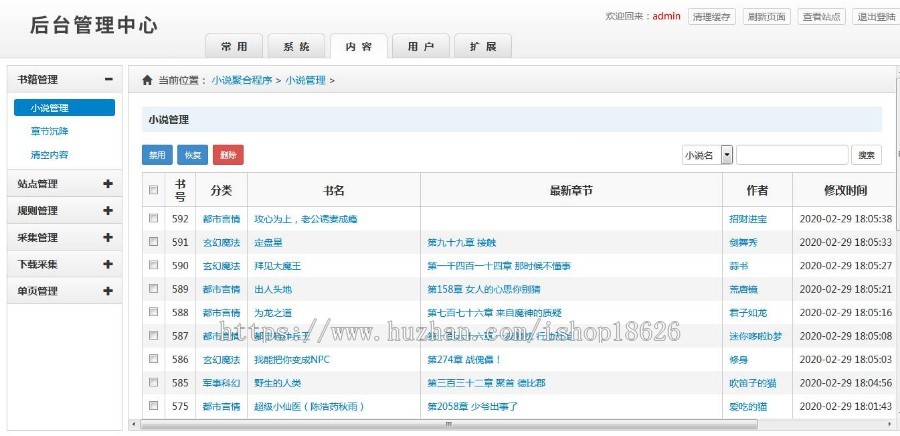Click 玄幻魔法 category in row 591
Screen dimensions: 900x436
click(x=221, y=243)
